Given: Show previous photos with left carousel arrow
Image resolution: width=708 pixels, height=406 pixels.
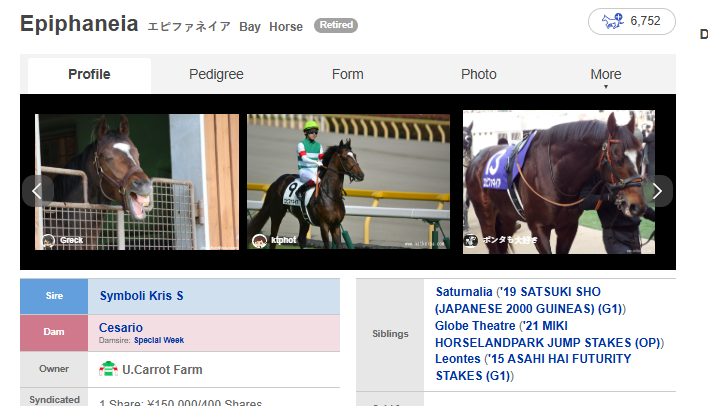Looking at the screenshot, I should pyautogui.click(x=37, y=191).
